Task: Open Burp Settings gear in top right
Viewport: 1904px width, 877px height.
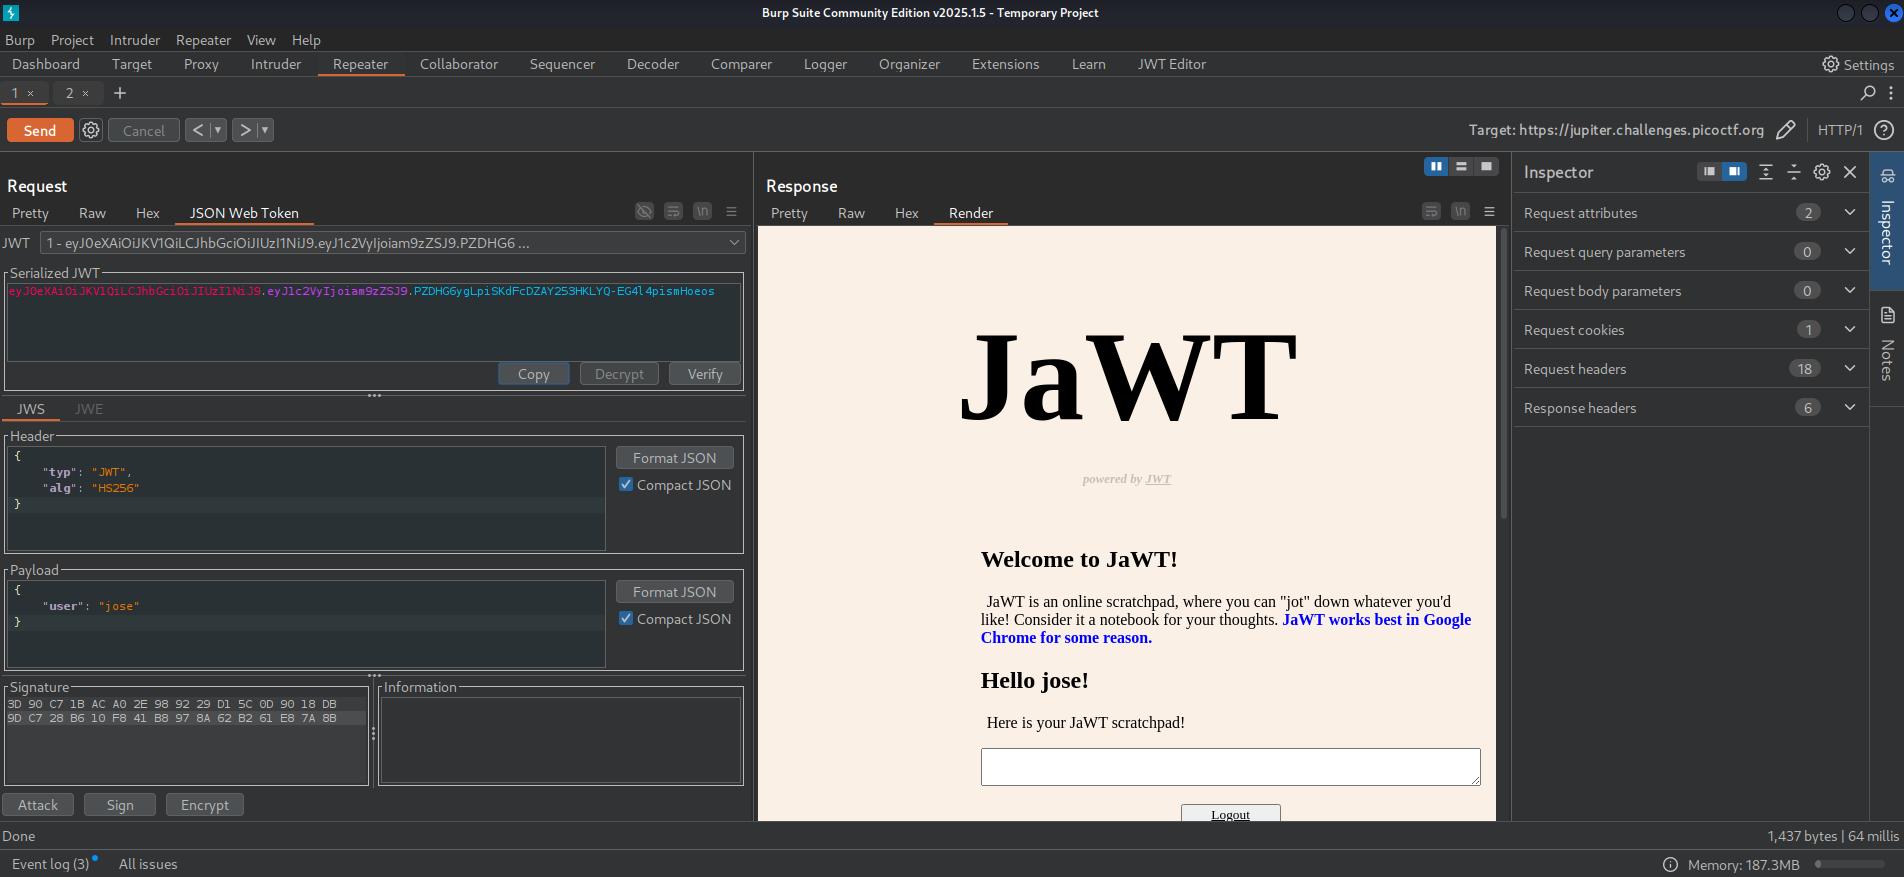Action: (1830, 64)
